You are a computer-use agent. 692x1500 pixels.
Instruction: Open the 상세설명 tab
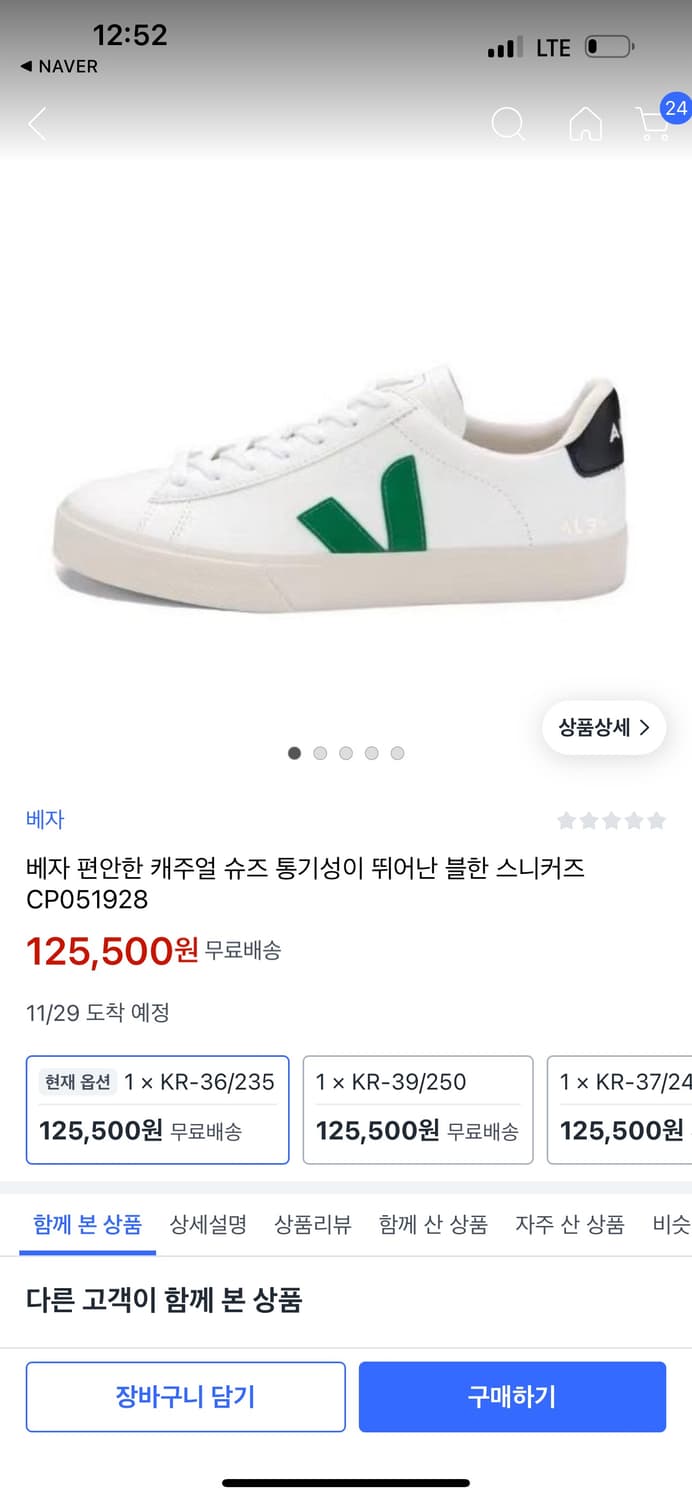(207, 1225)
